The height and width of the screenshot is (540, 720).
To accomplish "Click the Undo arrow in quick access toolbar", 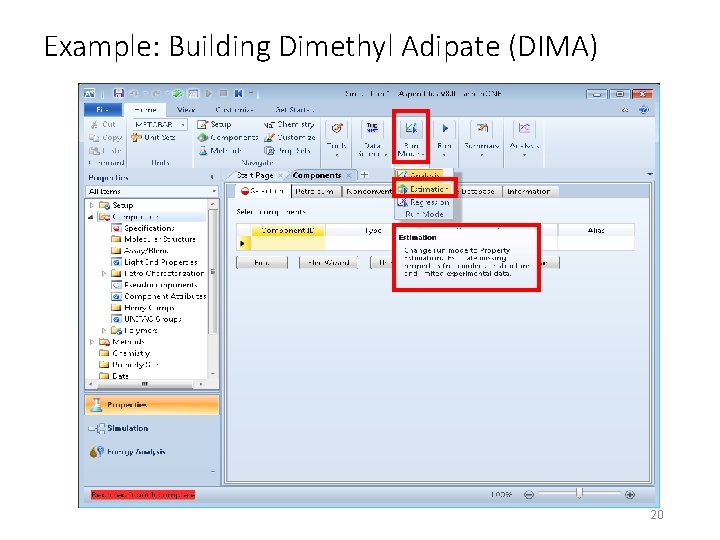I will click(x=134, y=94).
